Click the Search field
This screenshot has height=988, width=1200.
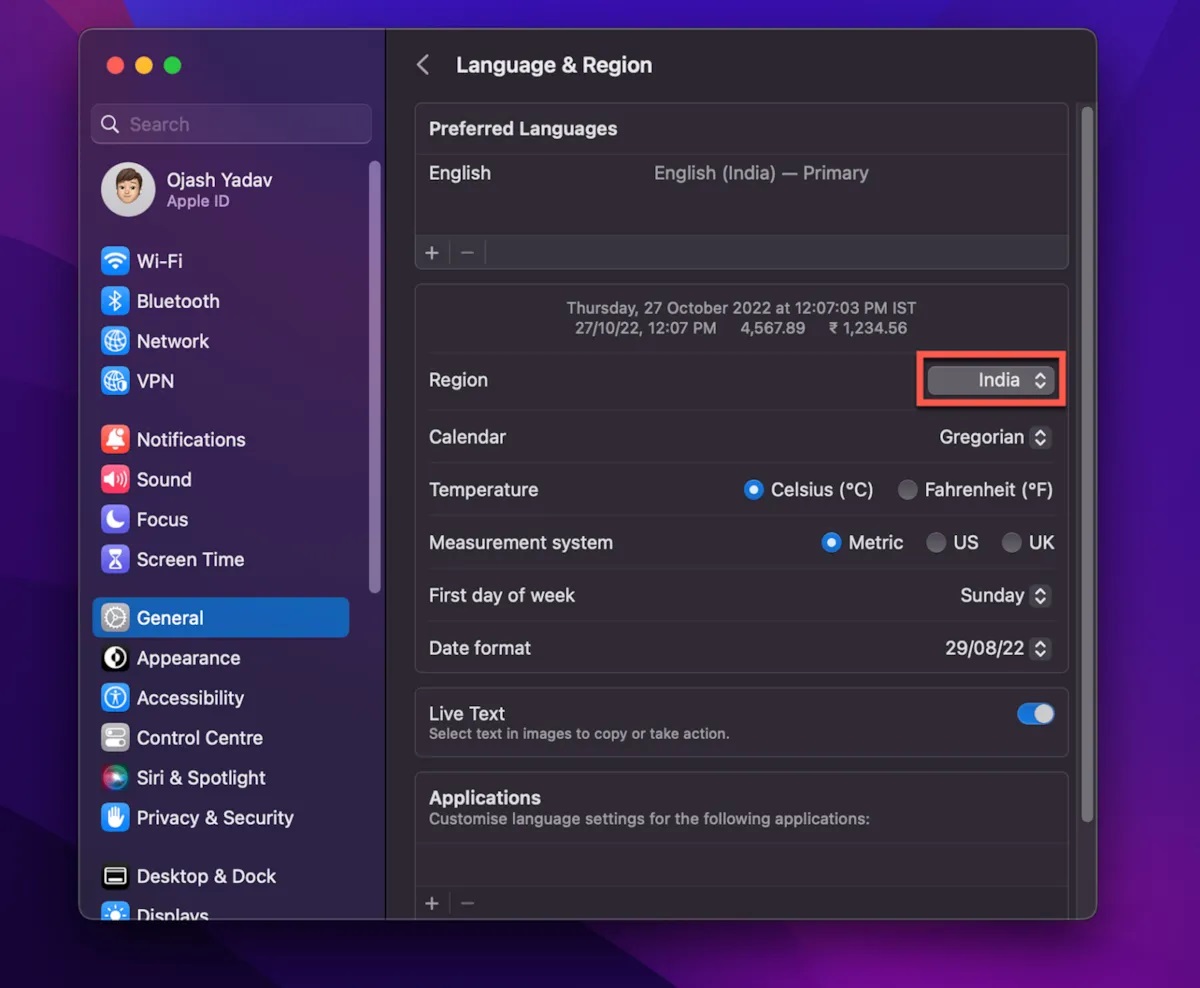[x=231, y=124]
